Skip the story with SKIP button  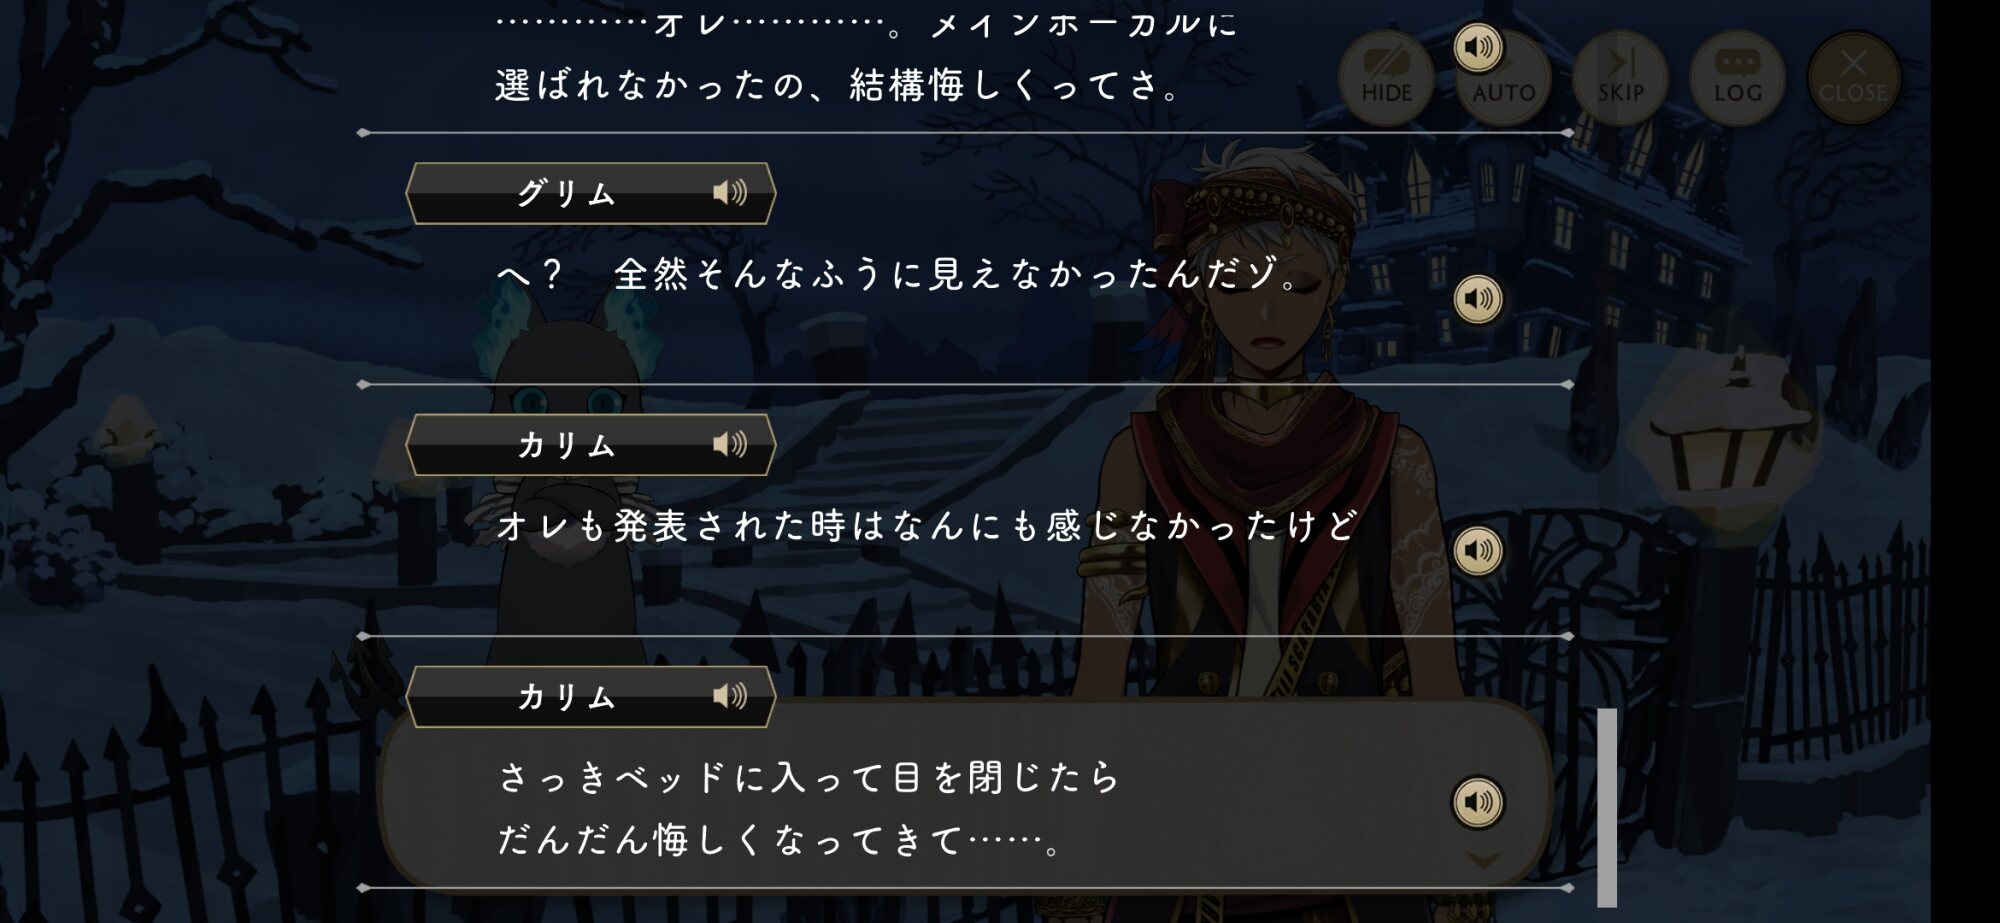[x=1620, y=78]
